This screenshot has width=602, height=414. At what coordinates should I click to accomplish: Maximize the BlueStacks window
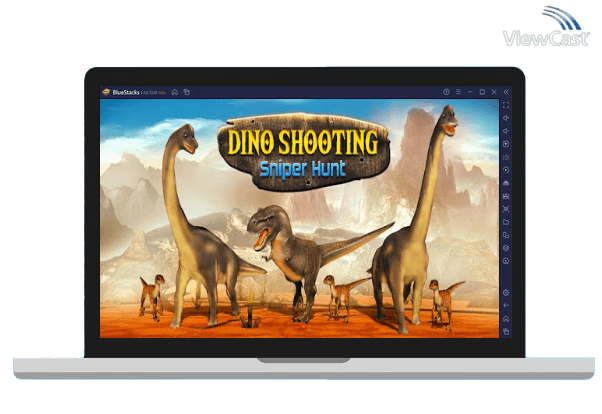pyautogui.click(x=482, y=92)
